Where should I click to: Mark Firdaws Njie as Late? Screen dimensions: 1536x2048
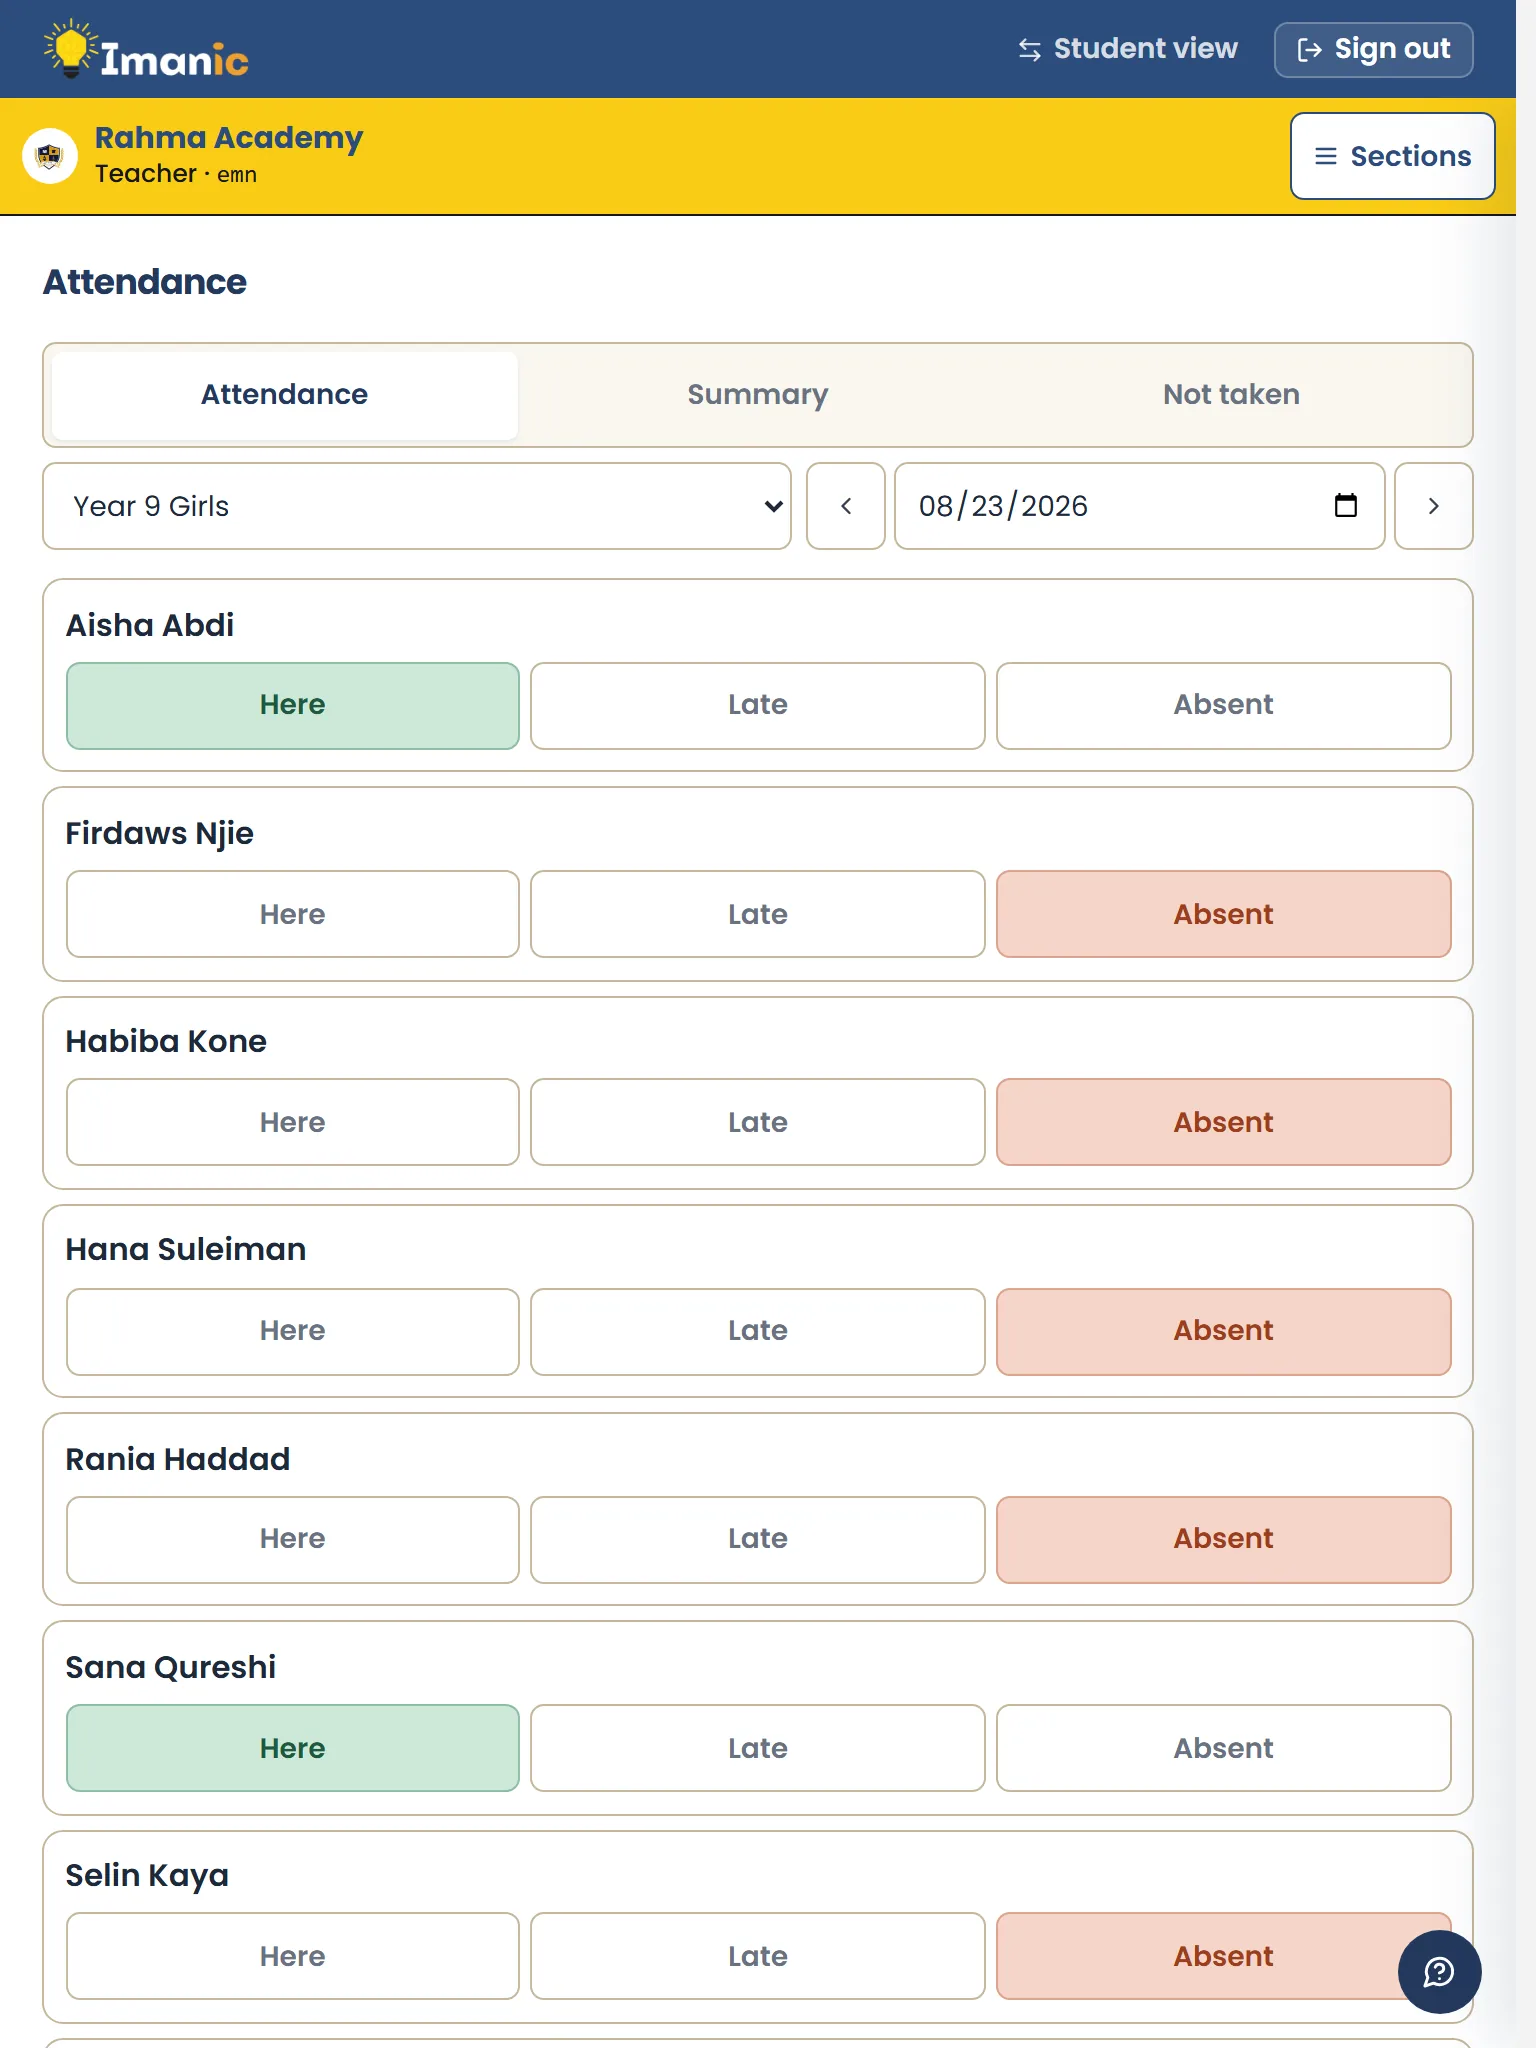[758, 914]
